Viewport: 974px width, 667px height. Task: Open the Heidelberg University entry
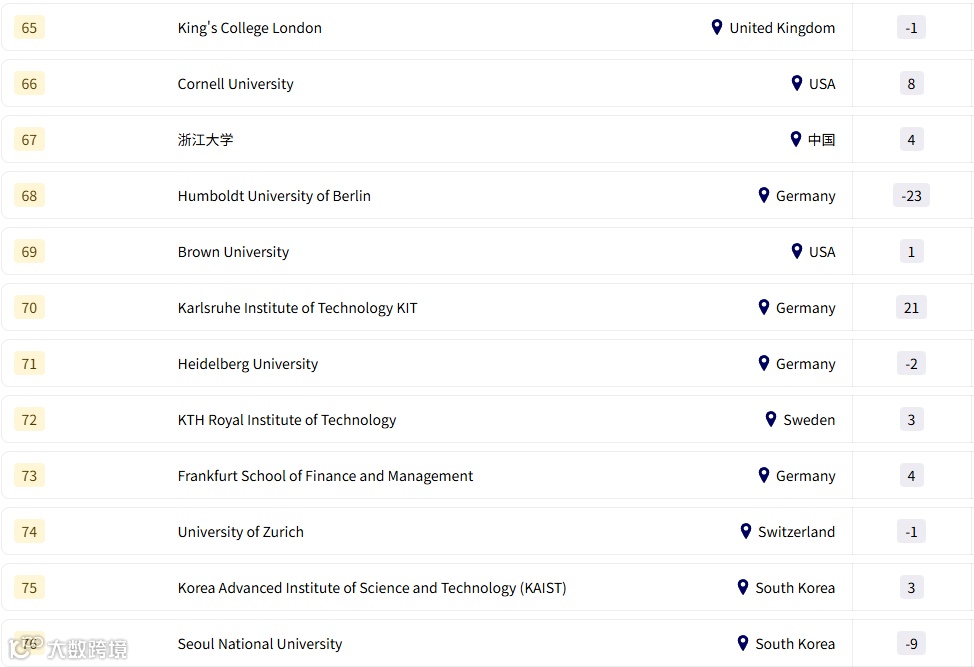247,364
